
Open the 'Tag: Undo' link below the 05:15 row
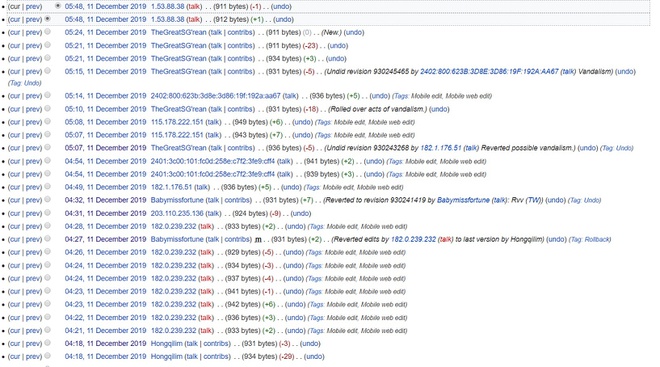pyautogui.click(x=24, y=83)
